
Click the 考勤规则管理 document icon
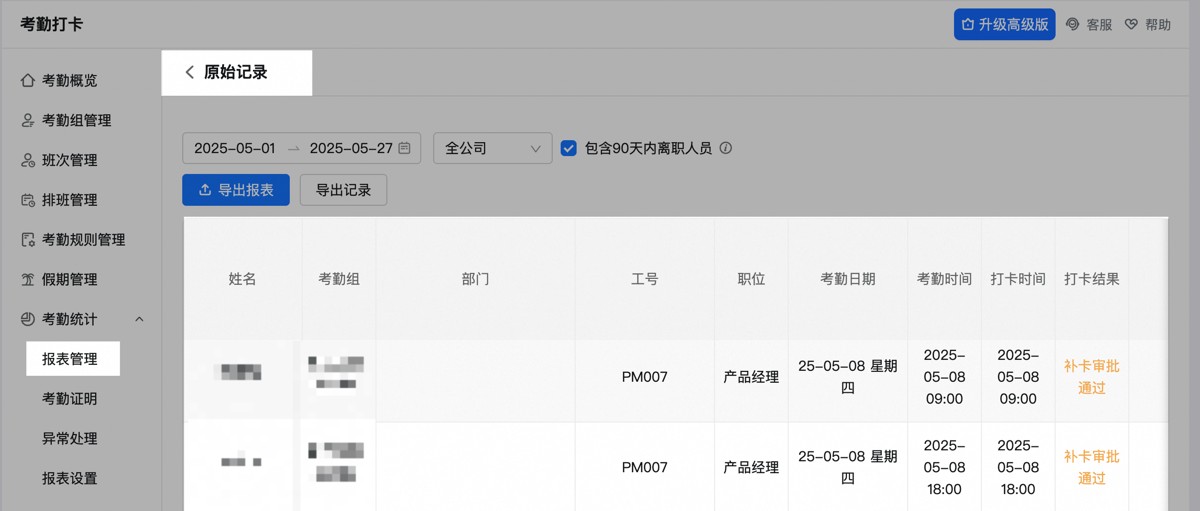28,240
